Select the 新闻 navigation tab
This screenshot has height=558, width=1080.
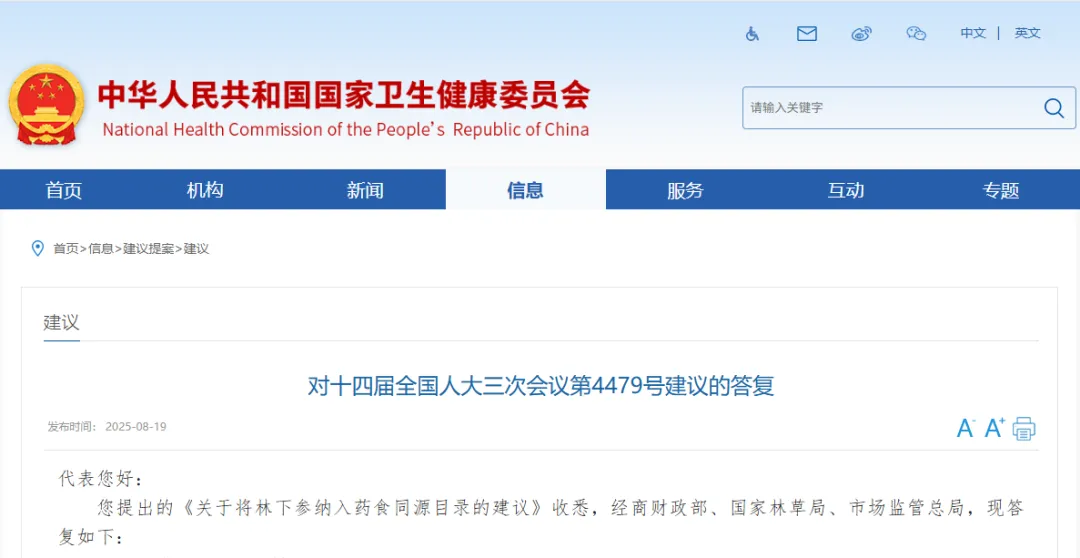point(365,190)
